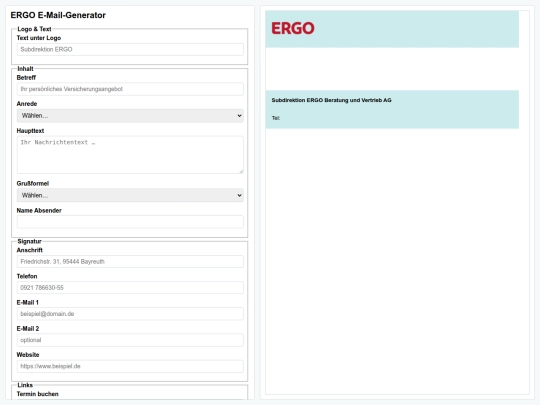Click into the Haupttext textarea
This screenshot has width=540, height=405.
(x=130, y=155)
